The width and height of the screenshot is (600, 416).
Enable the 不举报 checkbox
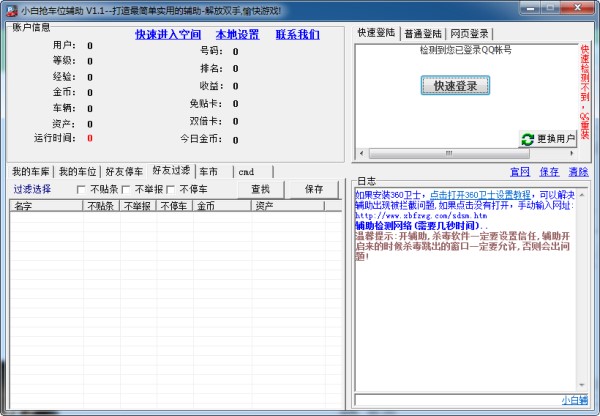126,189
